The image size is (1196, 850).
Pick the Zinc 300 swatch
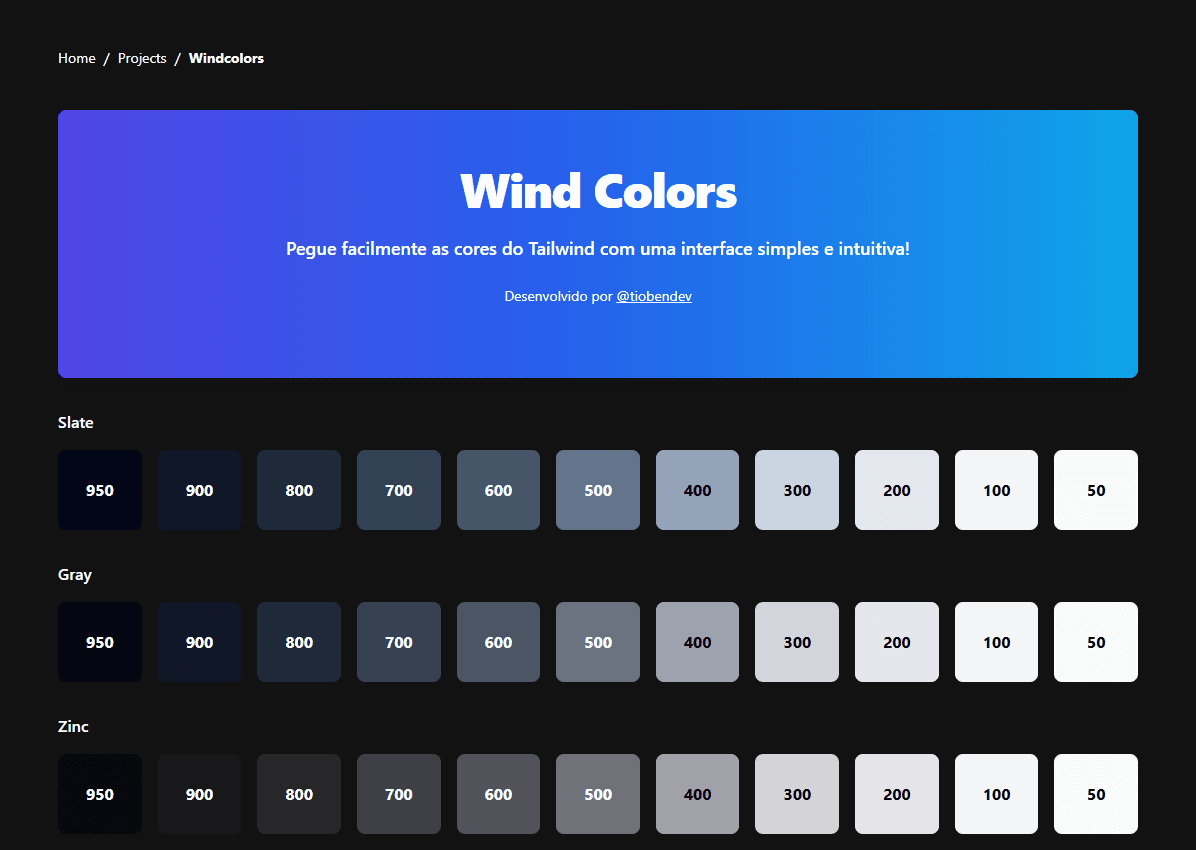pos(797,794)
